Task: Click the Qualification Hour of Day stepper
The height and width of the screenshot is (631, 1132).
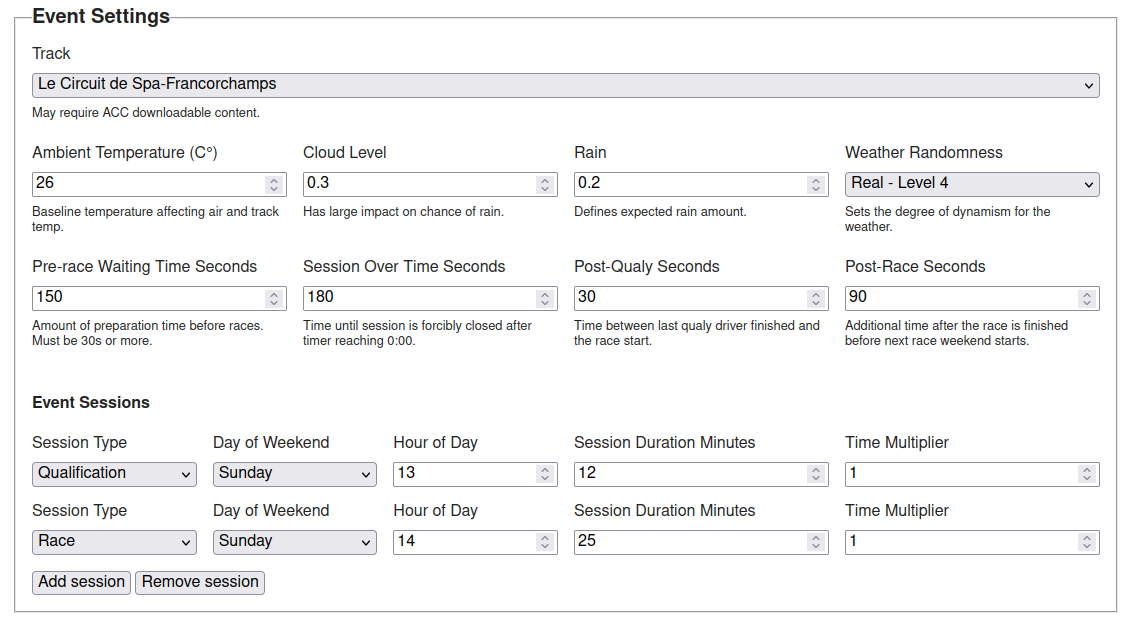Action: pos(544,475)
